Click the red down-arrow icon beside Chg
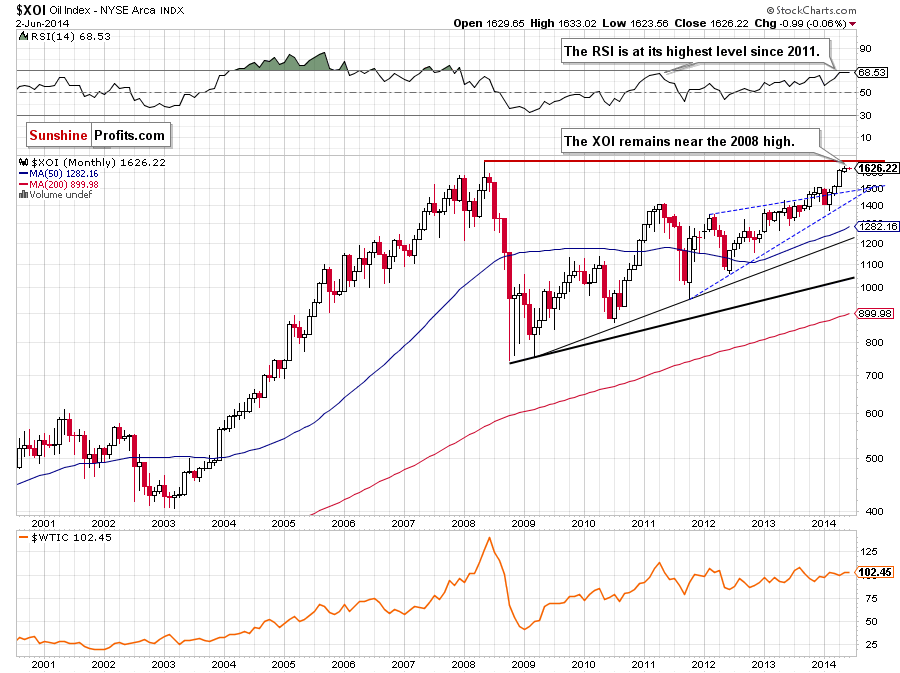The image size is (900, 673). point(852,24)
